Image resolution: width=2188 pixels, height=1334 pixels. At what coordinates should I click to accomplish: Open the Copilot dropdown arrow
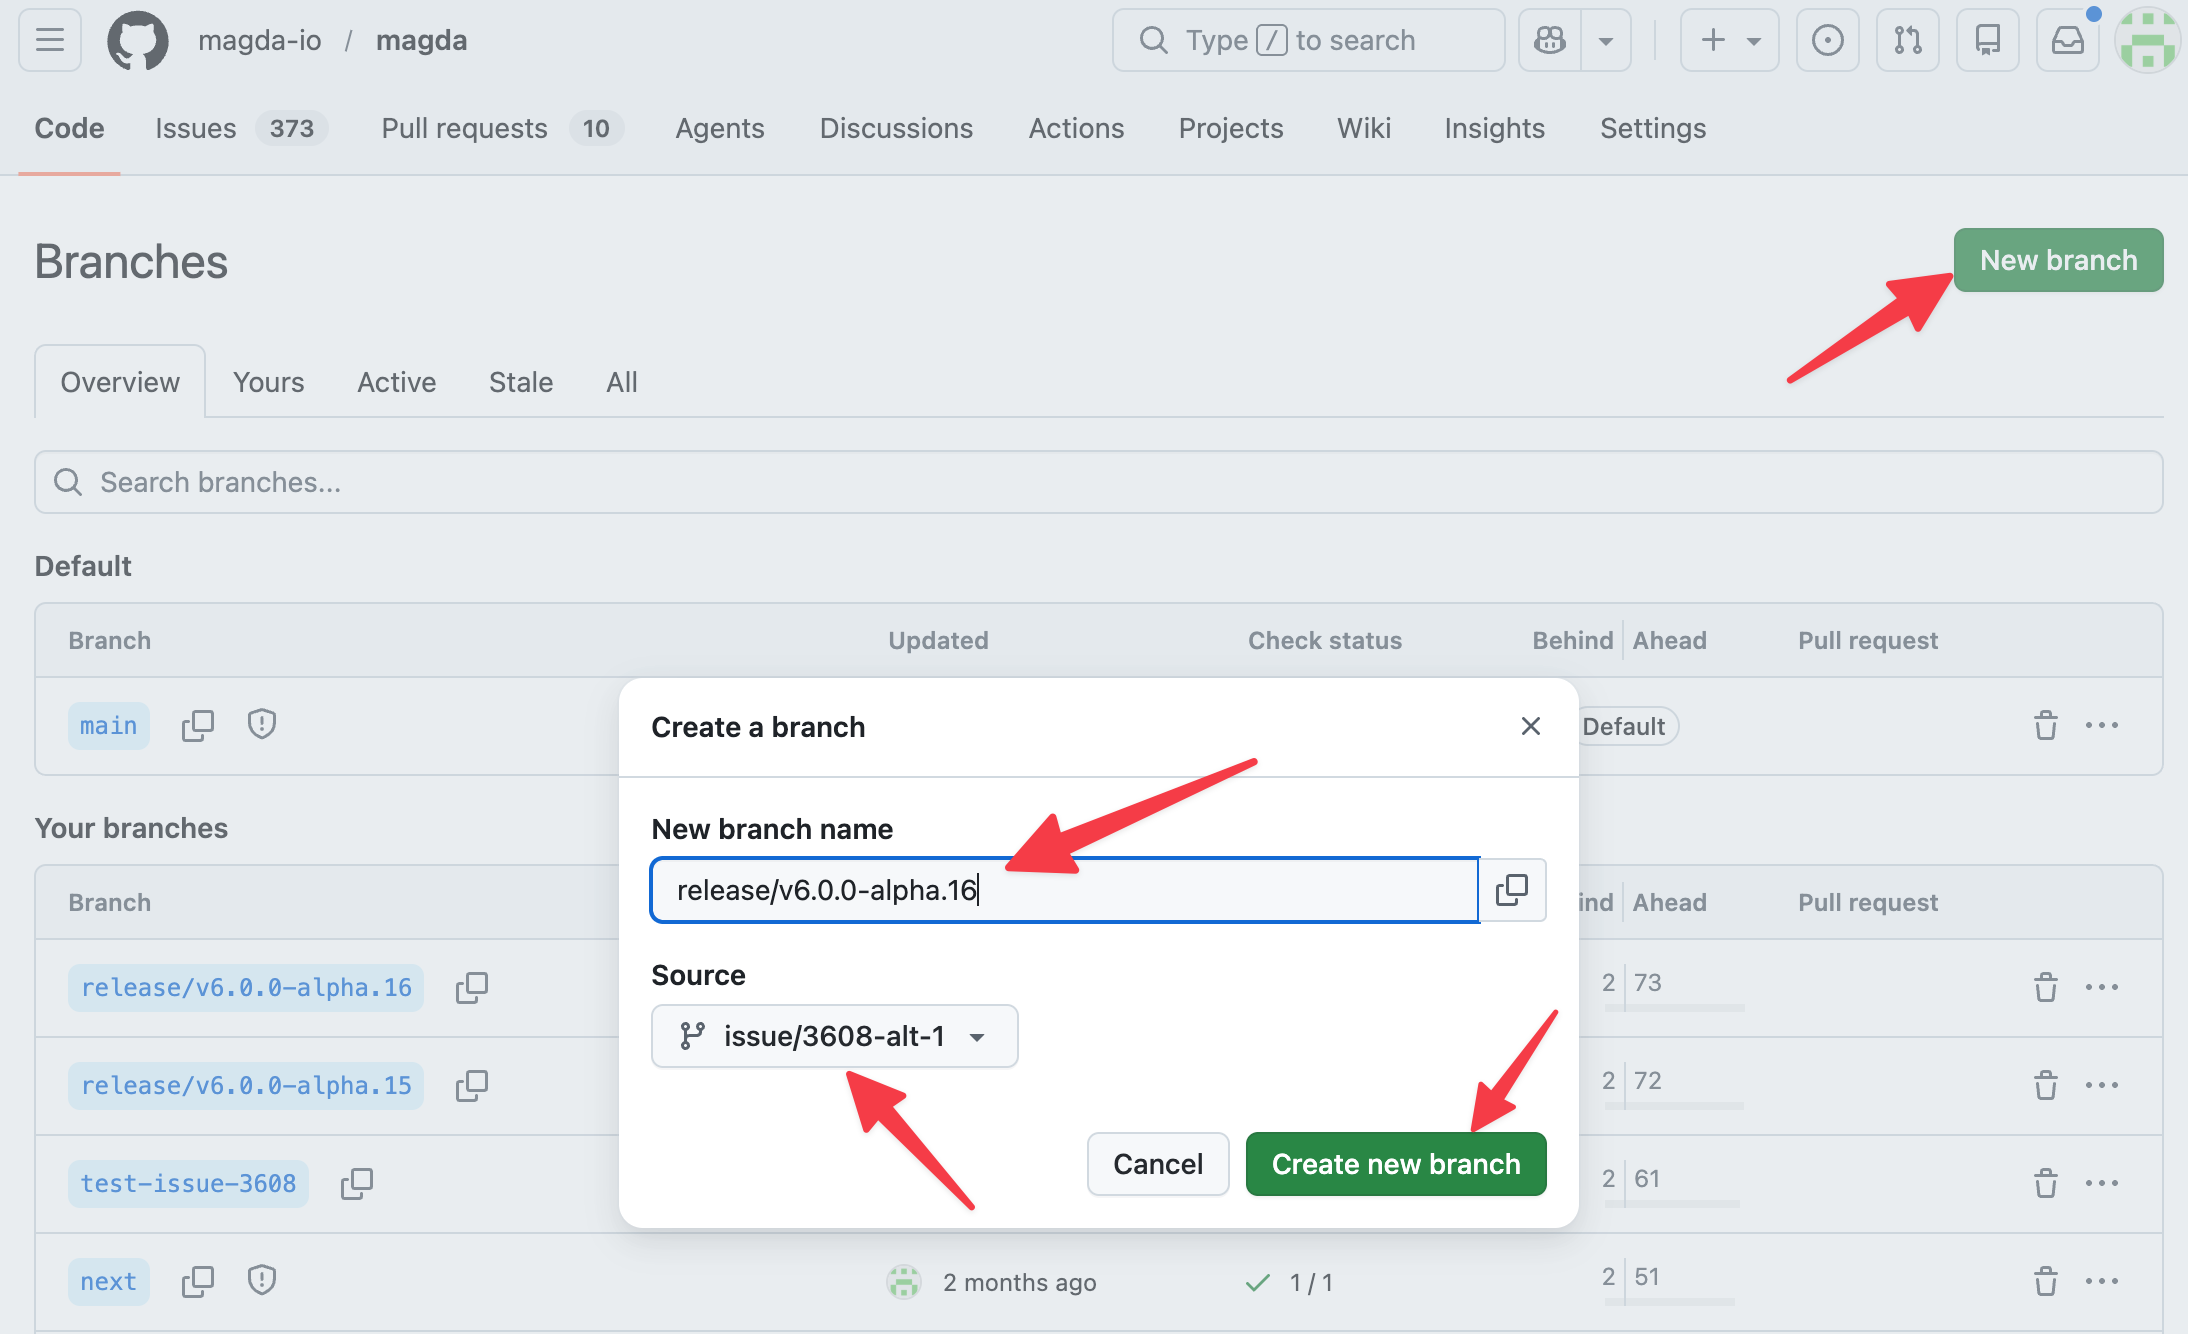pos(1606,41)
